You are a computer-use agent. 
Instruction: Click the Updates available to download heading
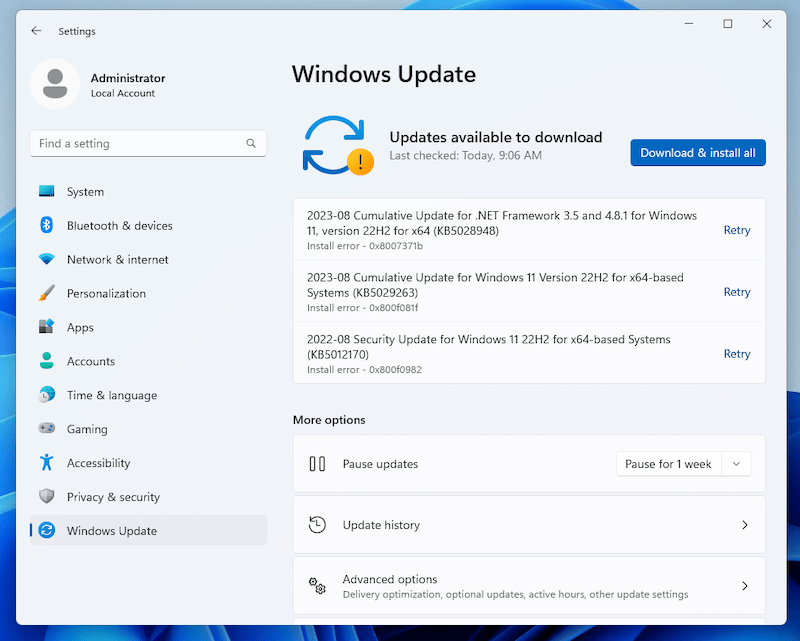point(496,137)
